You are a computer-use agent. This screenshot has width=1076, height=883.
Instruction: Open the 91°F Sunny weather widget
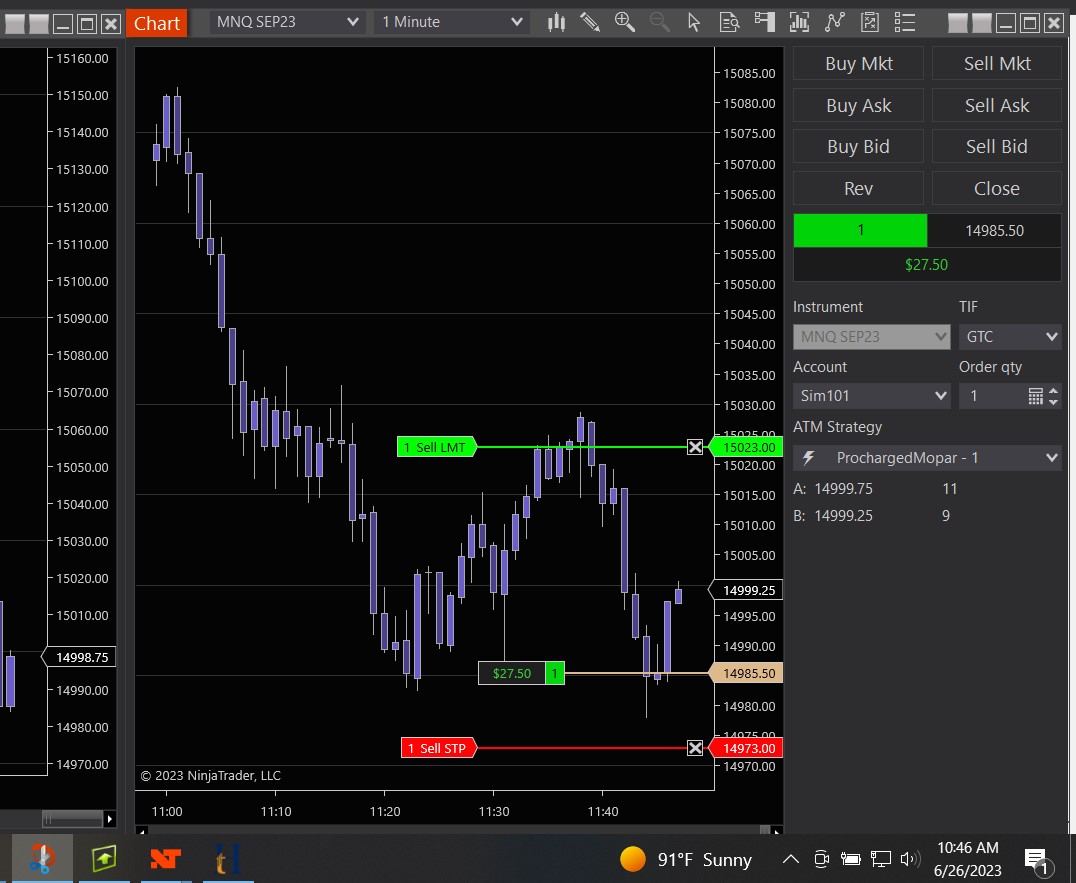pyautogui.click(x=686, y=858)
